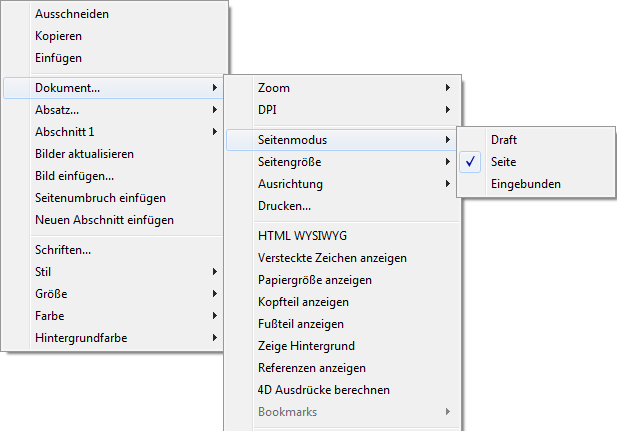
Task: Toggle HTML WYSIWYG option
Action: point(301,236)
